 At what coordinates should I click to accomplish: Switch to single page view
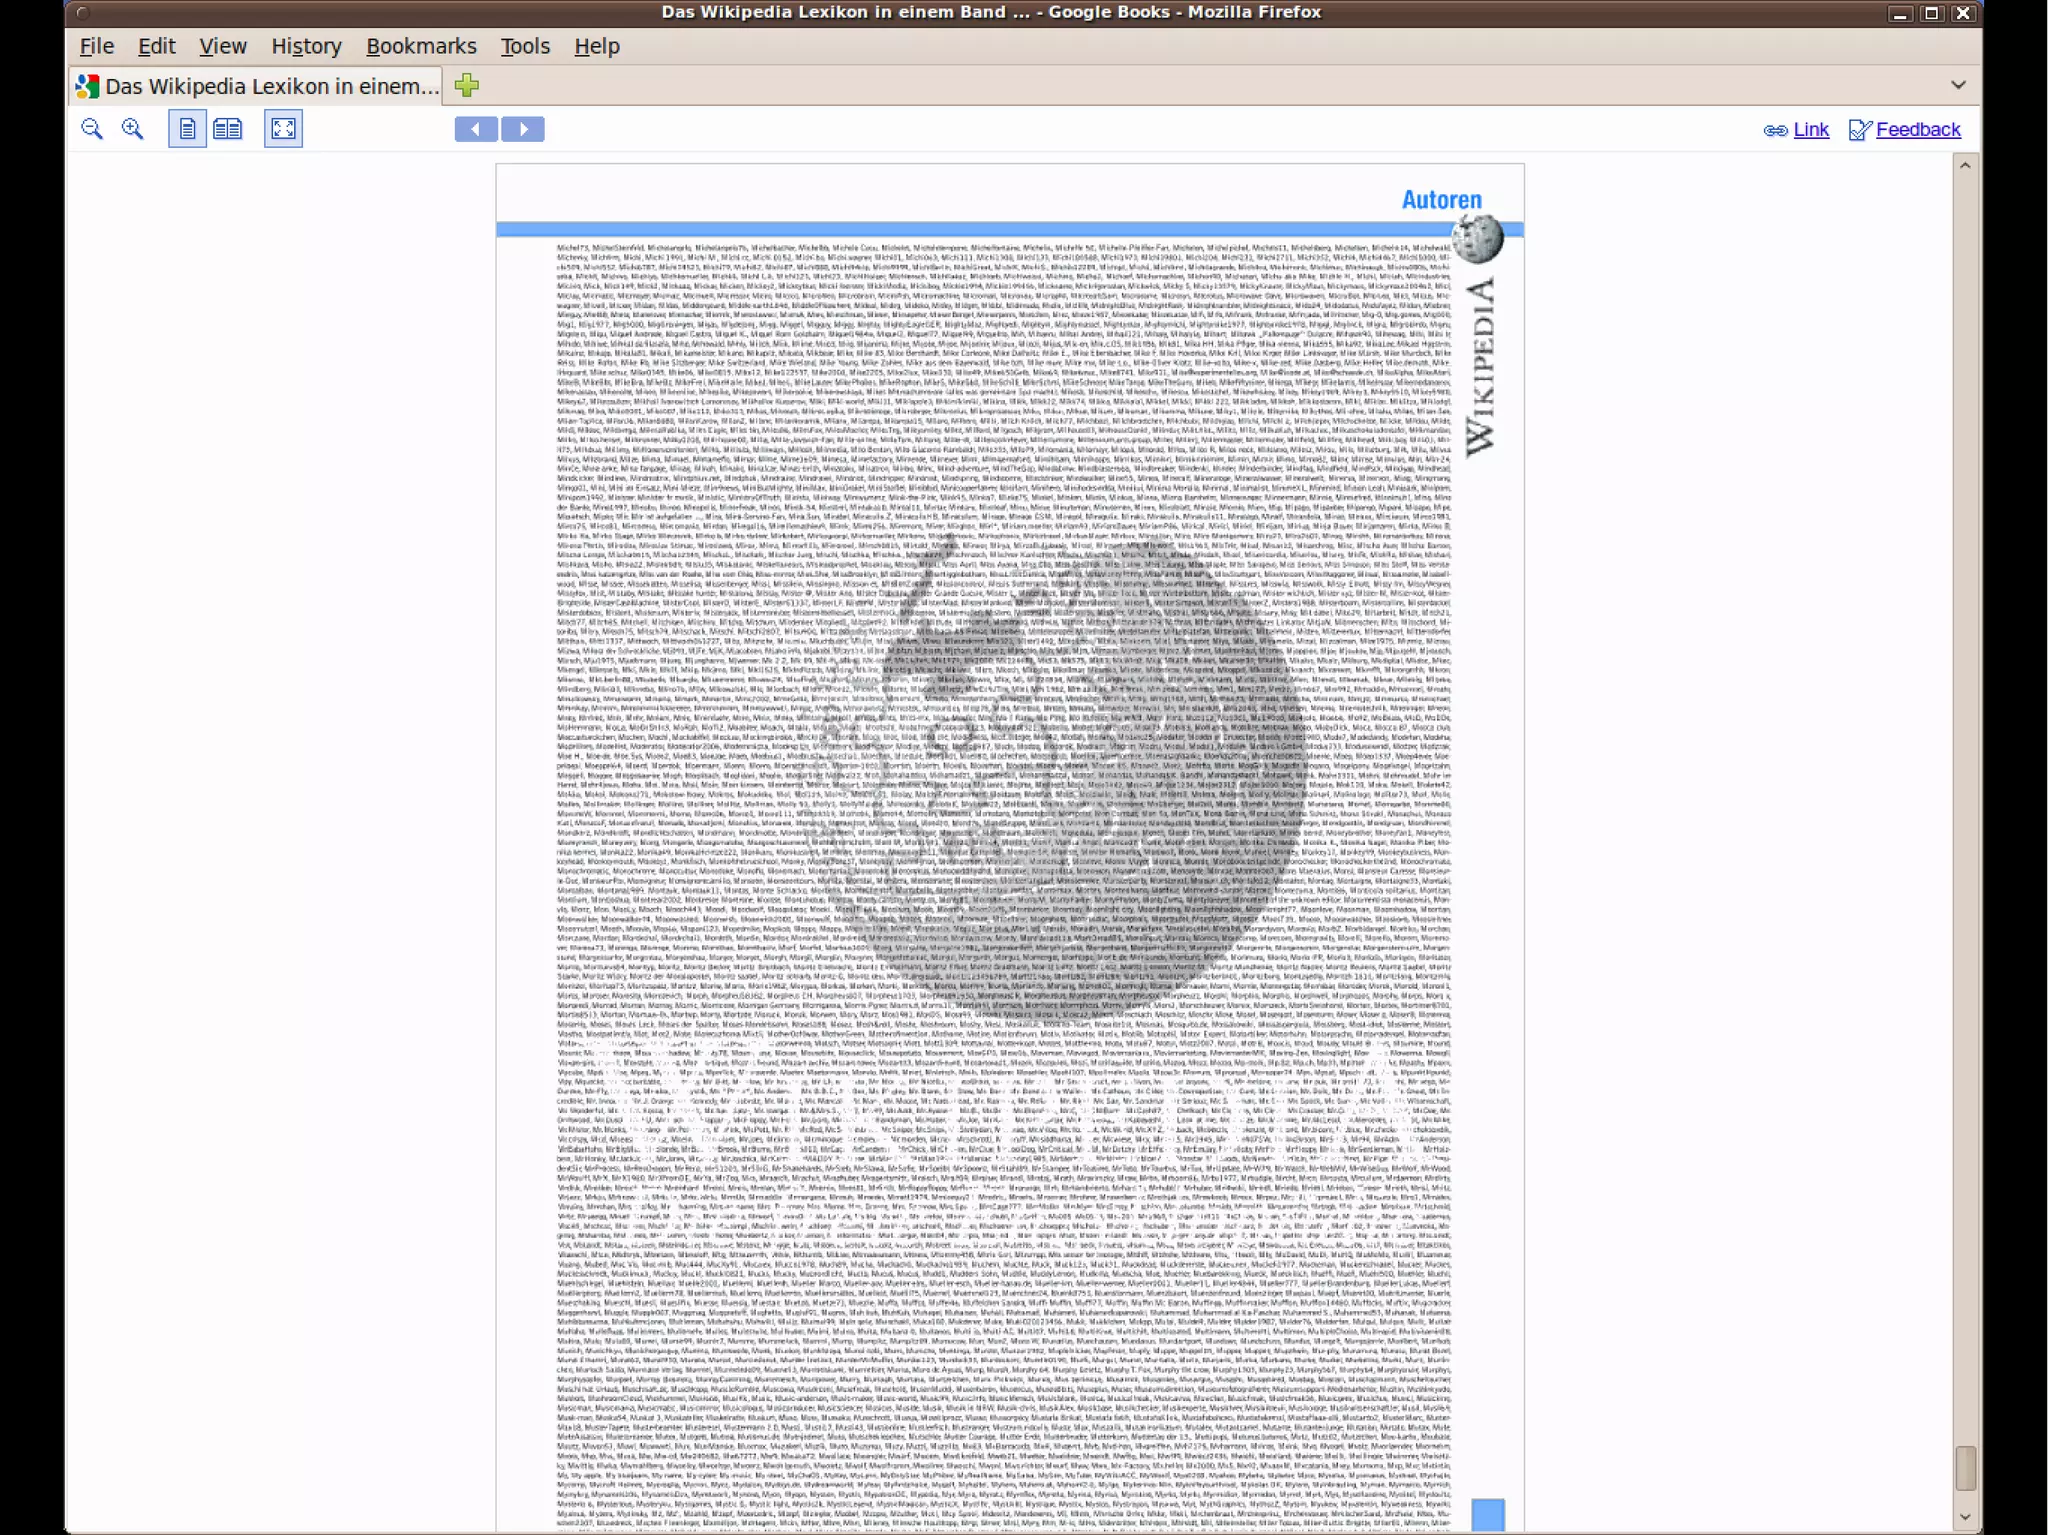tap(187, 129)
